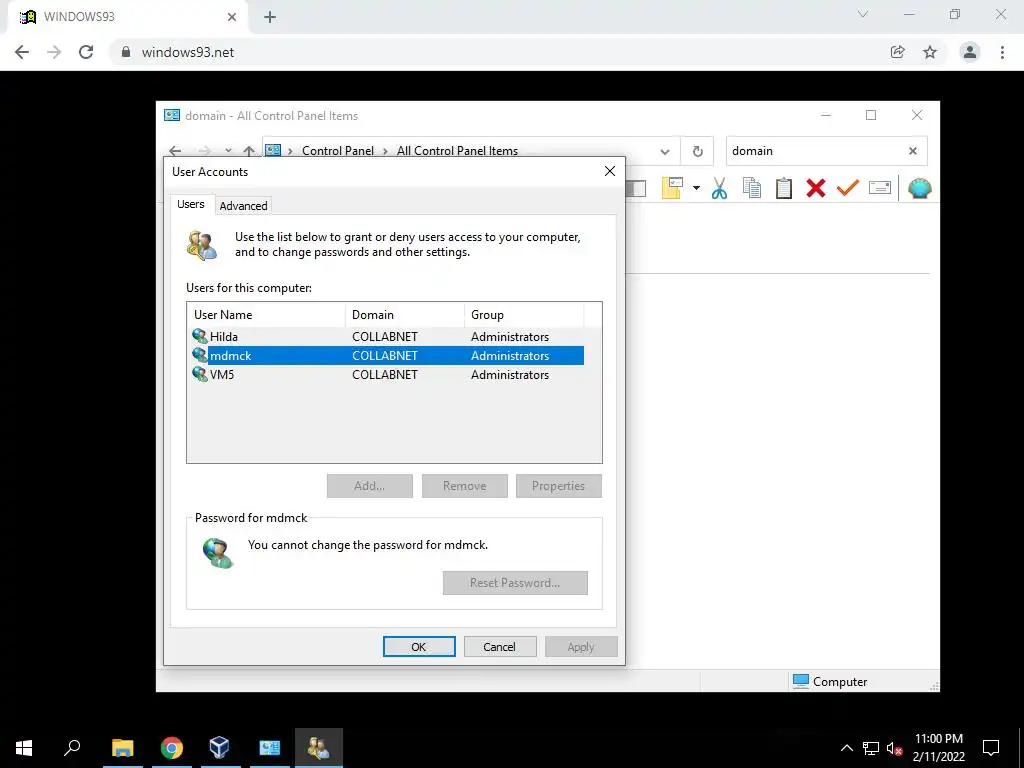Close the User Accounts dialog
The image size is (1024, 768).
pos(610,171)
